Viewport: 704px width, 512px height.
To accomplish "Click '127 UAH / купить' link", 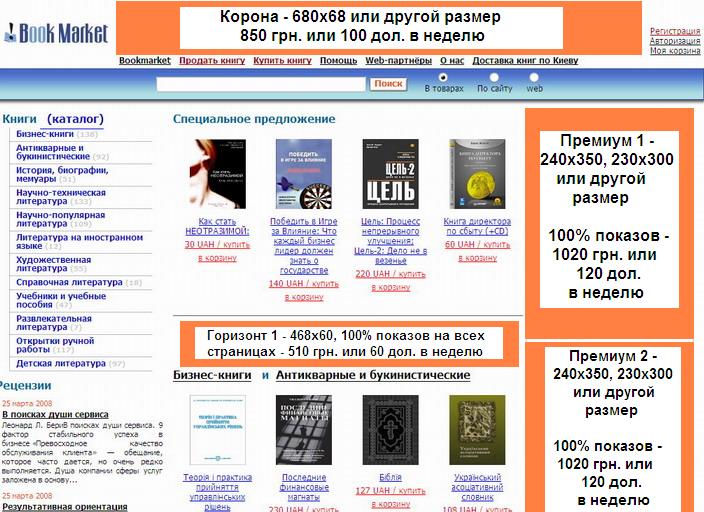I will tap(391, 490).
